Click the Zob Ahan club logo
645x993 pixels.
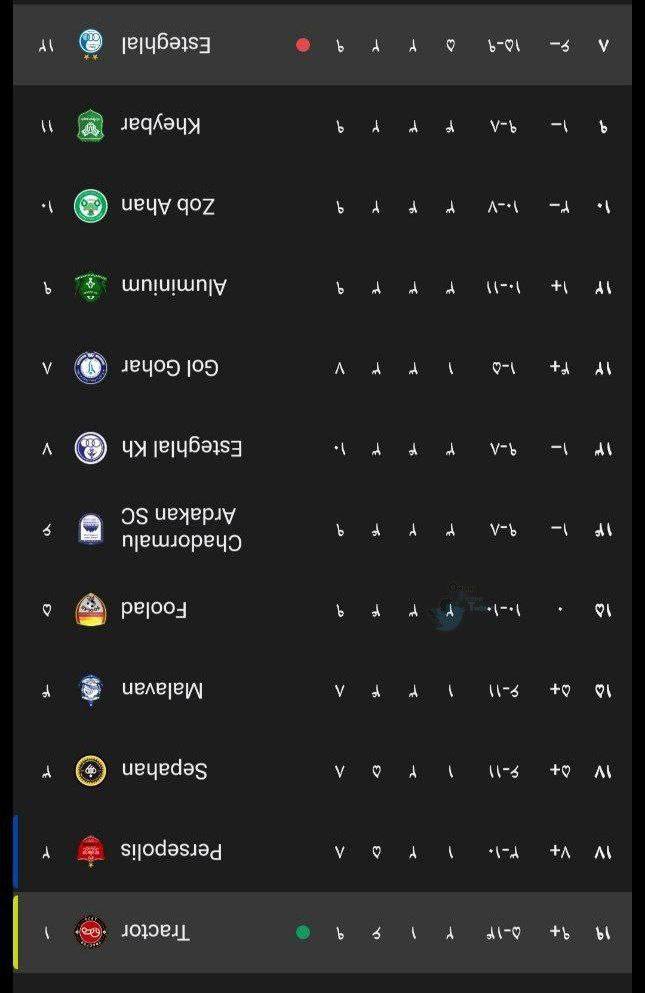(x=91, y=206)
